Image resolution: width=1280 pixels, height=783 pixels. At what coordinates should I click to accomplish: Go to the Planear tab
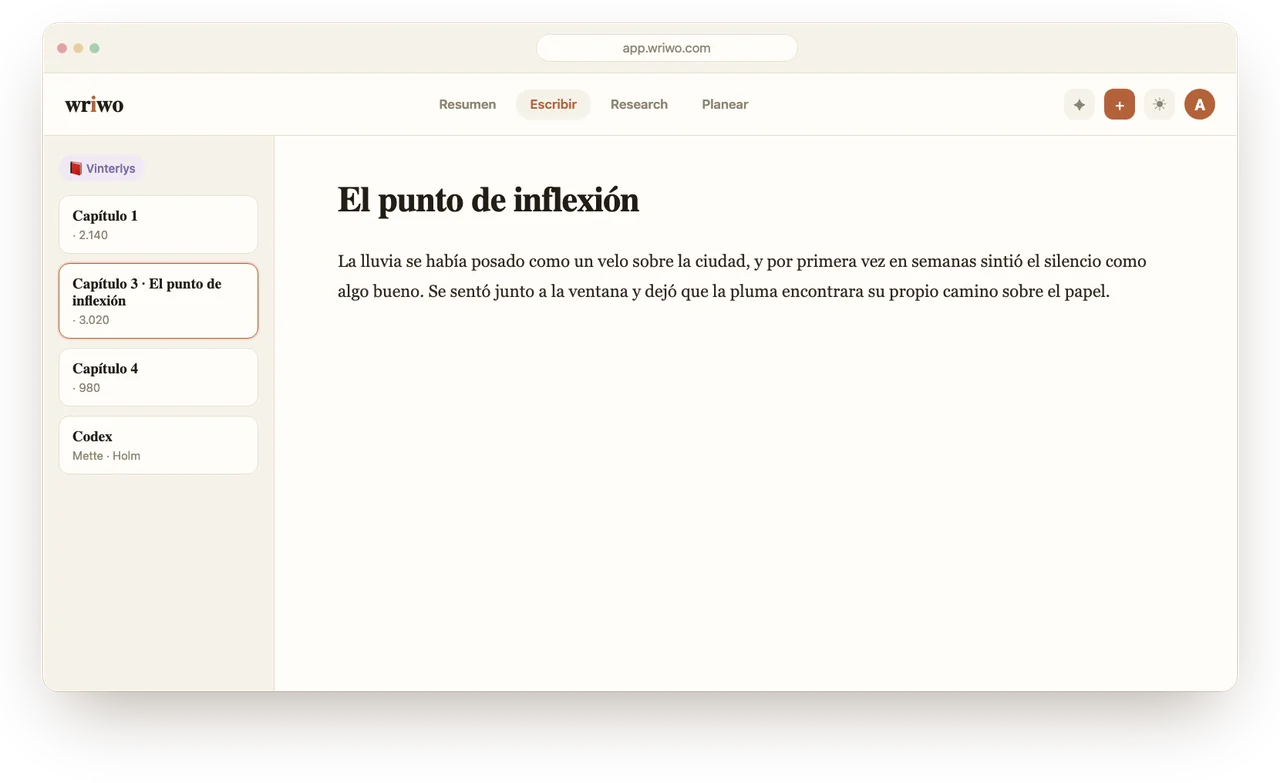[x=725, y=104]
